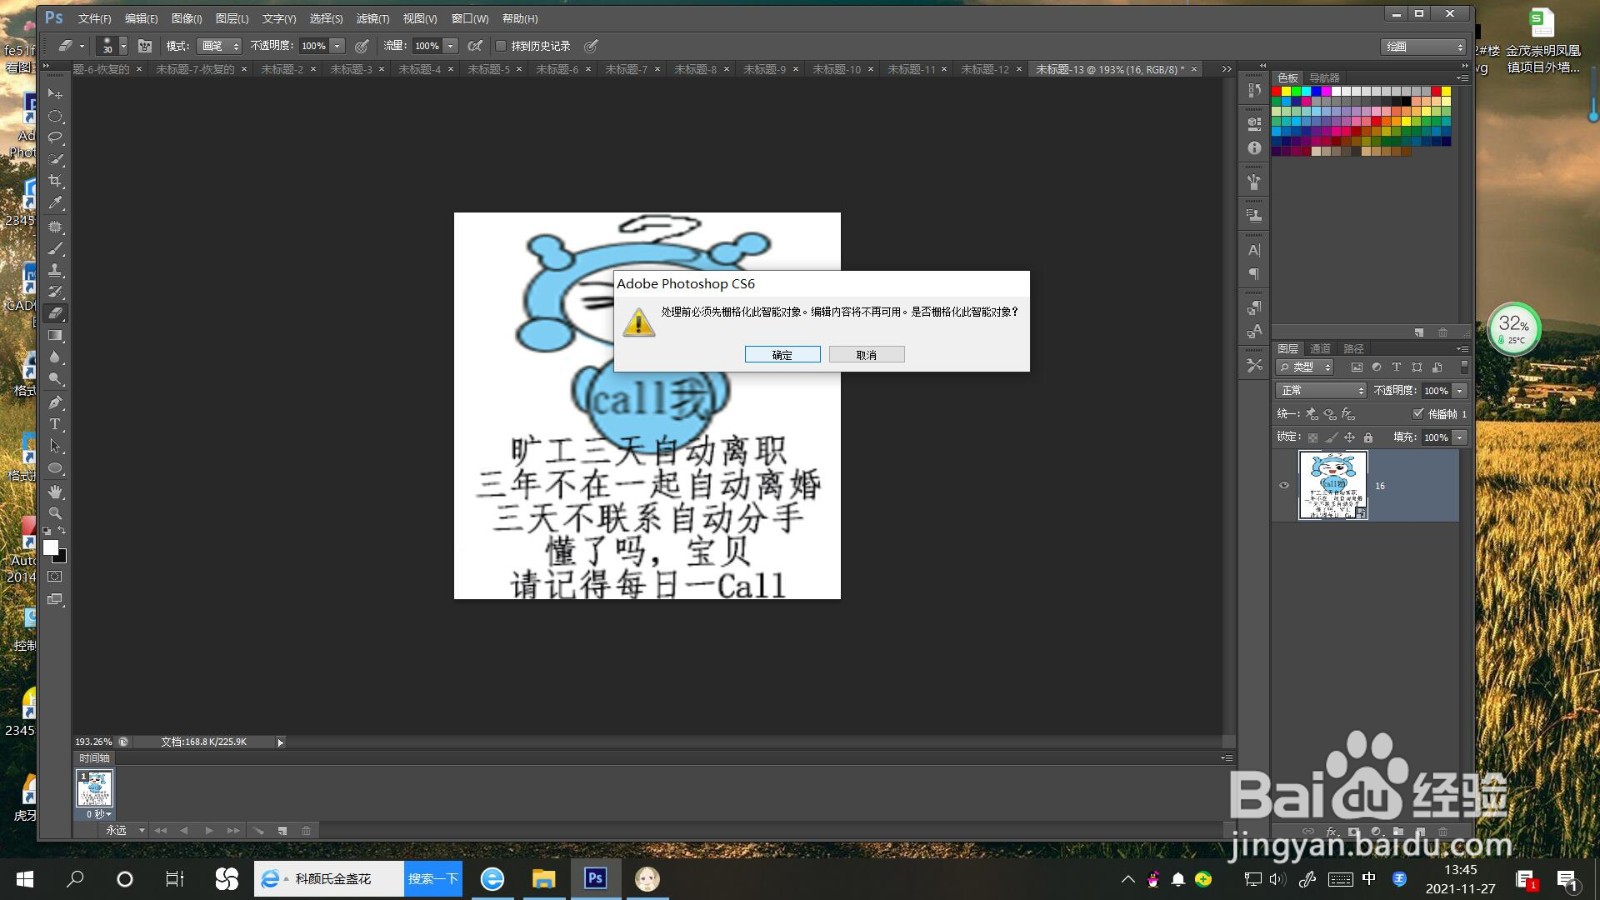Viewport: 1600px width, 900px height.
Task: Toggle the Brush panel button in options bar
Action: [145, 46]
